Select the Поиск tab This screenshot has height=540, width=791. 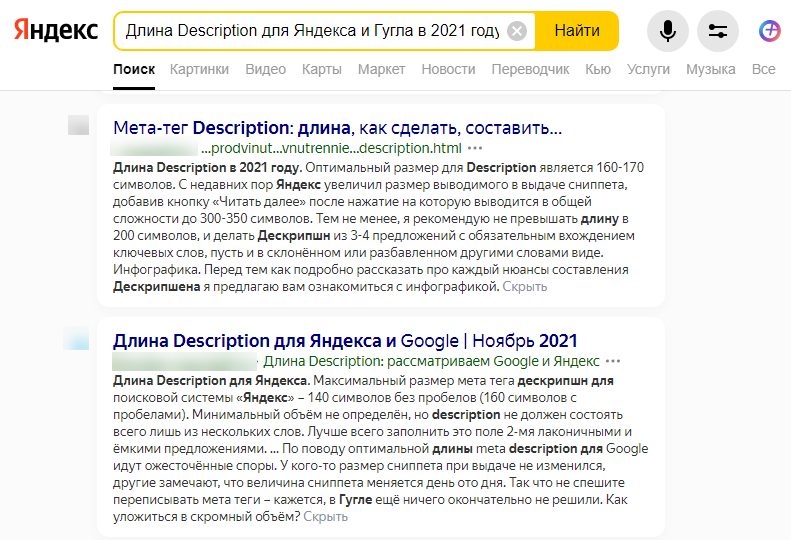(134, 69)
